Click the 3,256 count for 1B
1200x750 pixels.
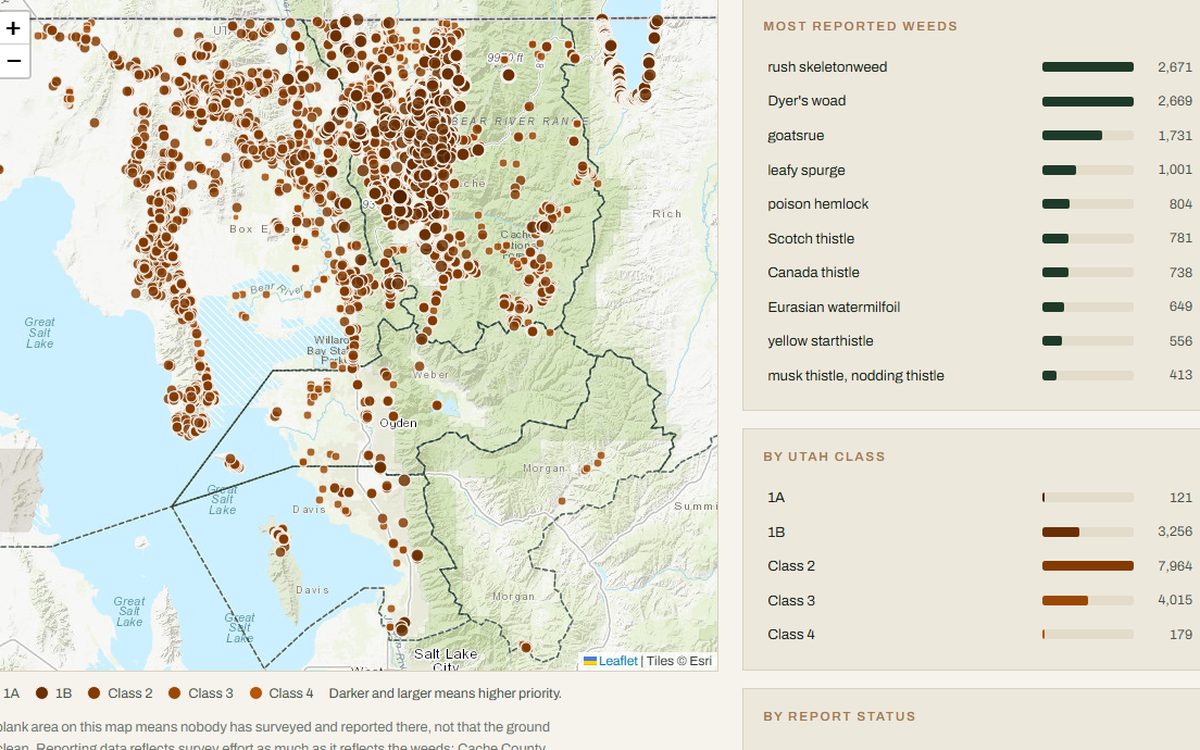click(x=1175, y=532)
